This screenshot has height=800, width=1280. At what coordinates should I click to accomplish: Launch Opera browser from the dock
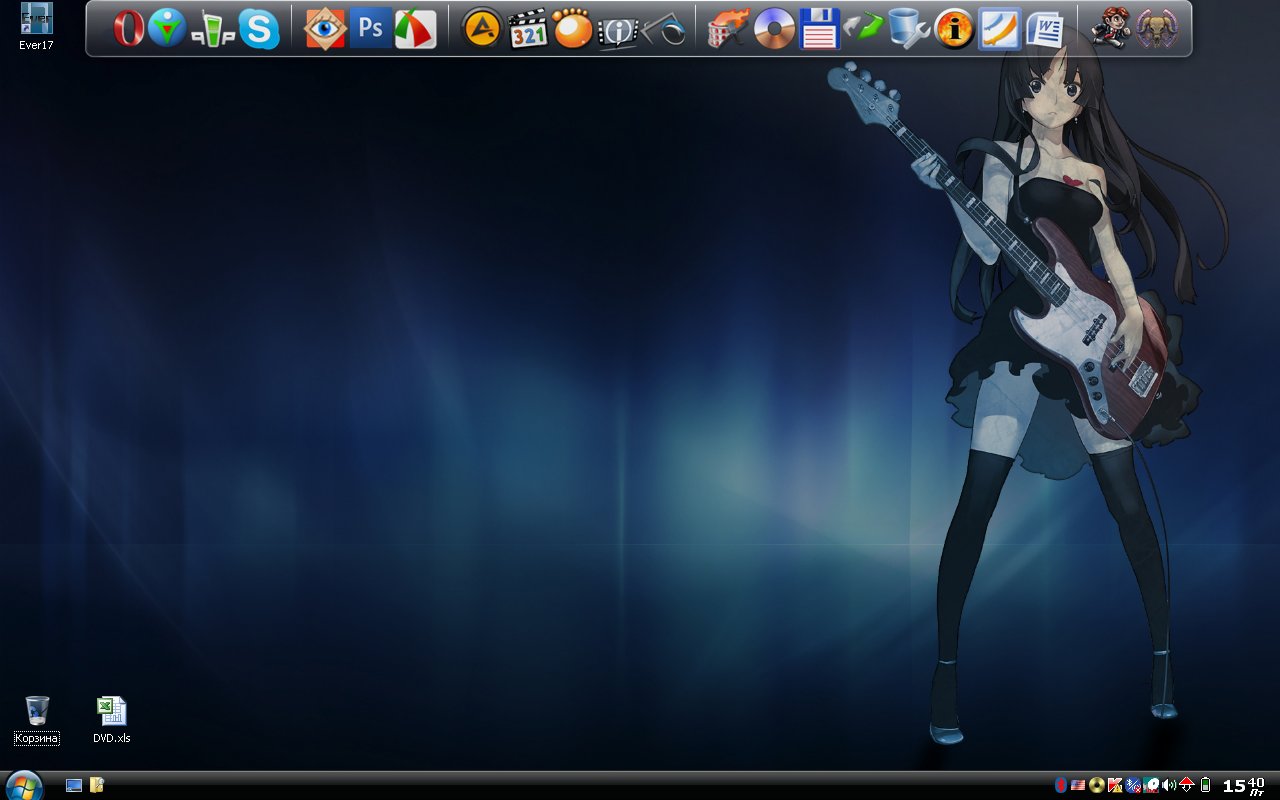click(x=128, y=28)
